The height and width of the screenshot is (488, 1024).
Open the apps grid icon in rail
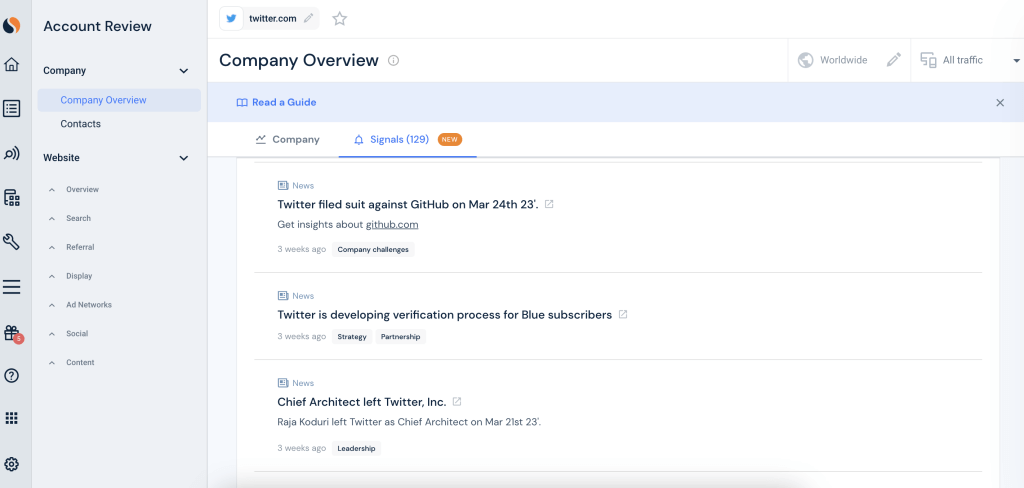[11, 419]
